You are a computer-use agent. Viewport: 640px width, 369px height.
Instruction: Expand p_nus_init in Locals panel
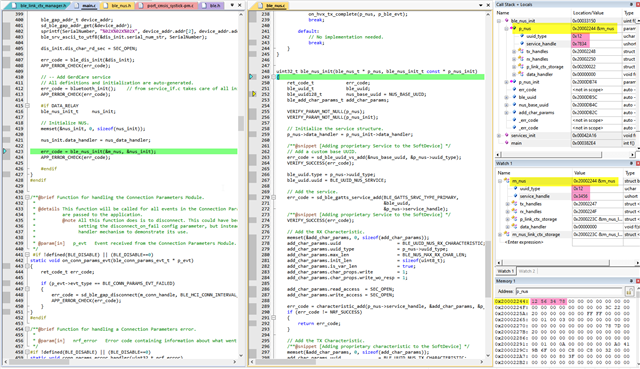[x=507, y=82]
